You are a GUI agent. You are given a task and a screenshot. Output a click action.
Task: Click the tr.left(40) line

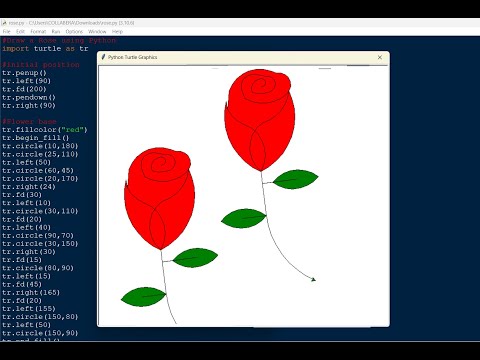(26, 227)
